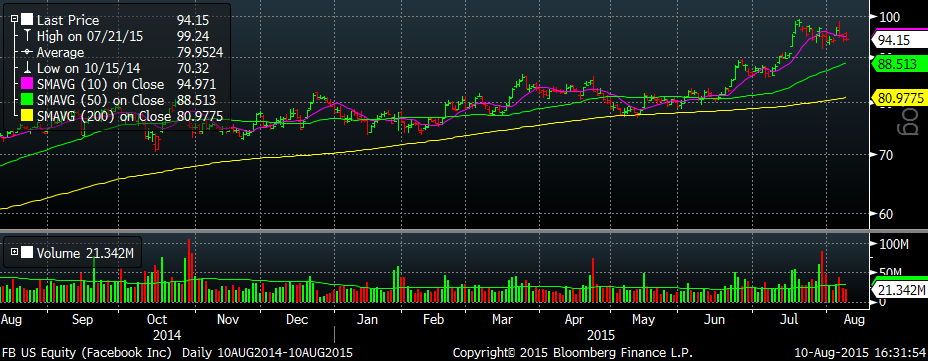Click the 94.971 SMAVG value in legend

pyautogui.click(x=195, y=84)
